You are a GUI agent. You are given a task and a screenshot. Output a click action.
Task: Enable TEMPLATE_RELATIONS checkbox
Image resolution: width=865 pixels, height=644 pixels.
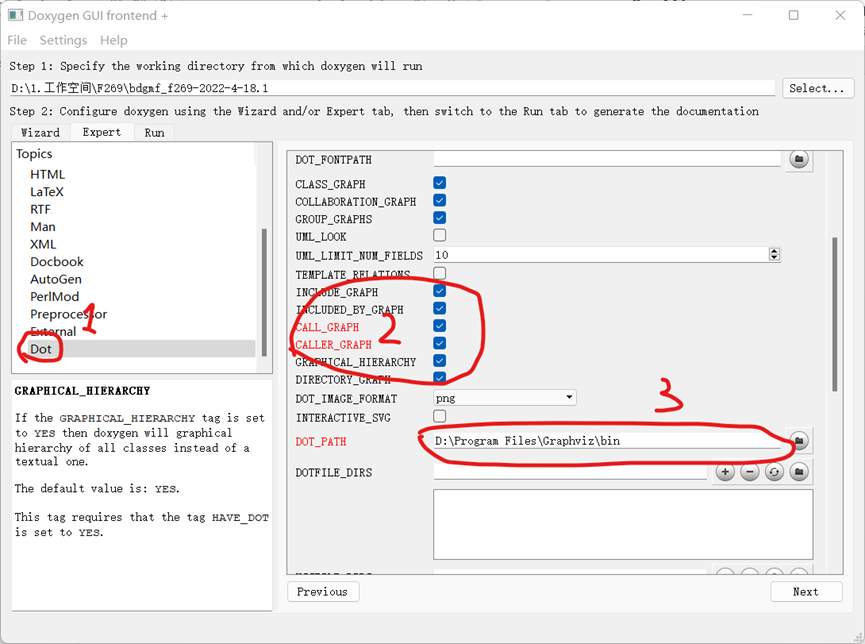pos(440,273)
